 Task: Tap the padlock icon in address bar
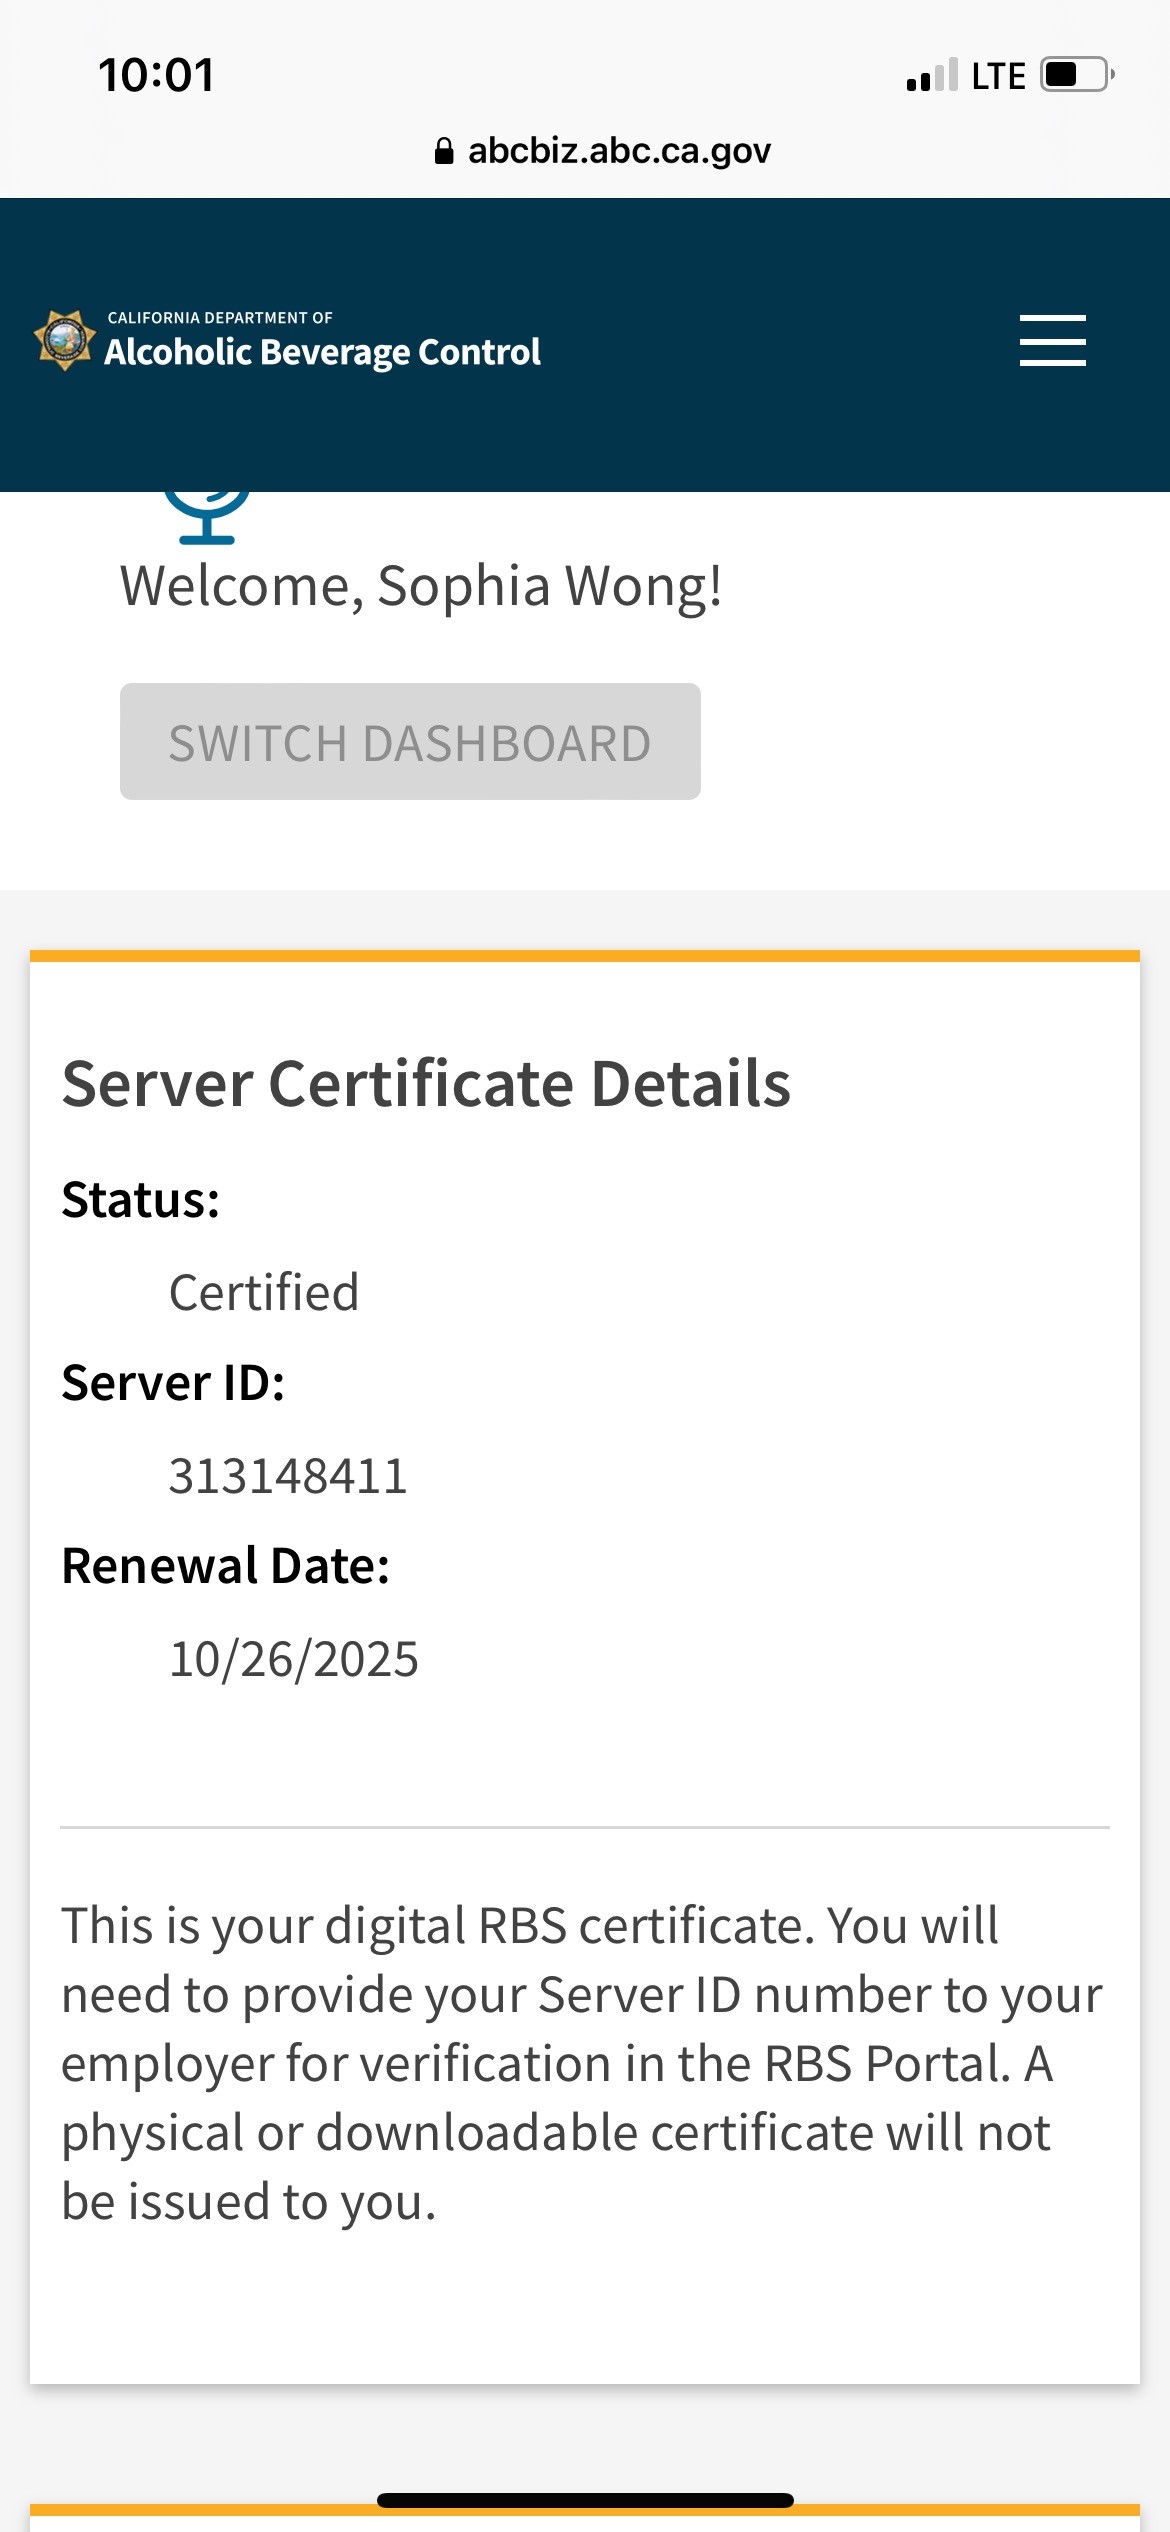point(444,151)
